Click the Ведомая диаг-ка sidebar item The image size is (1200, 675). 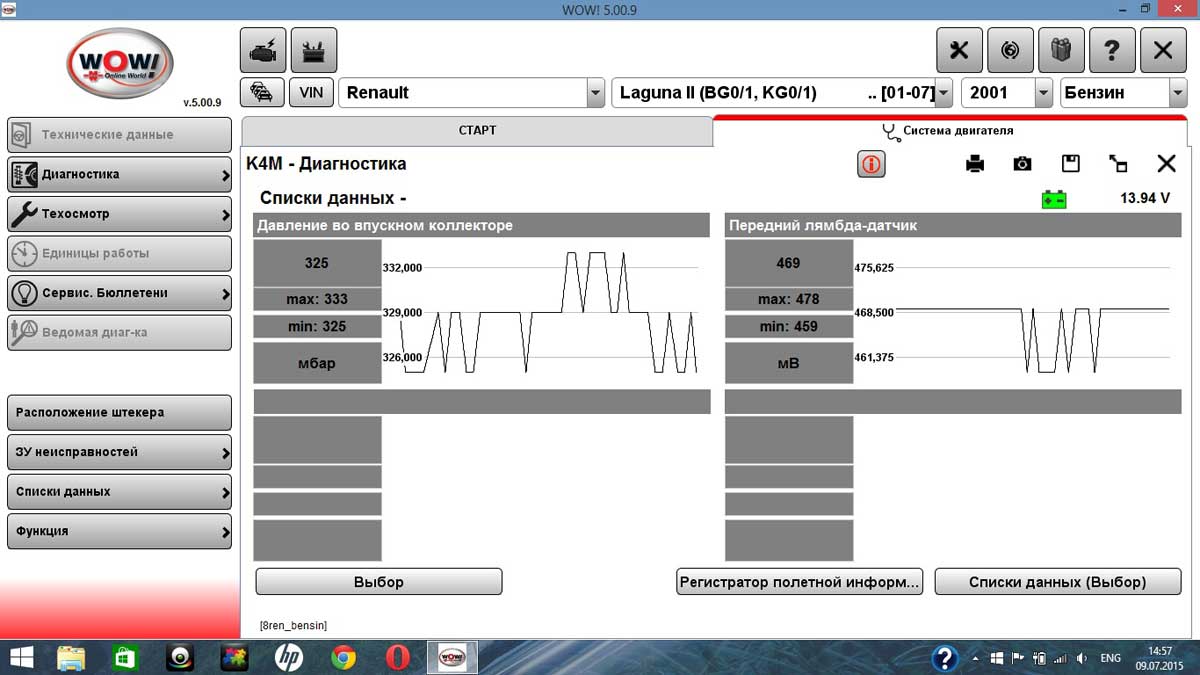(x=119, y=332)
